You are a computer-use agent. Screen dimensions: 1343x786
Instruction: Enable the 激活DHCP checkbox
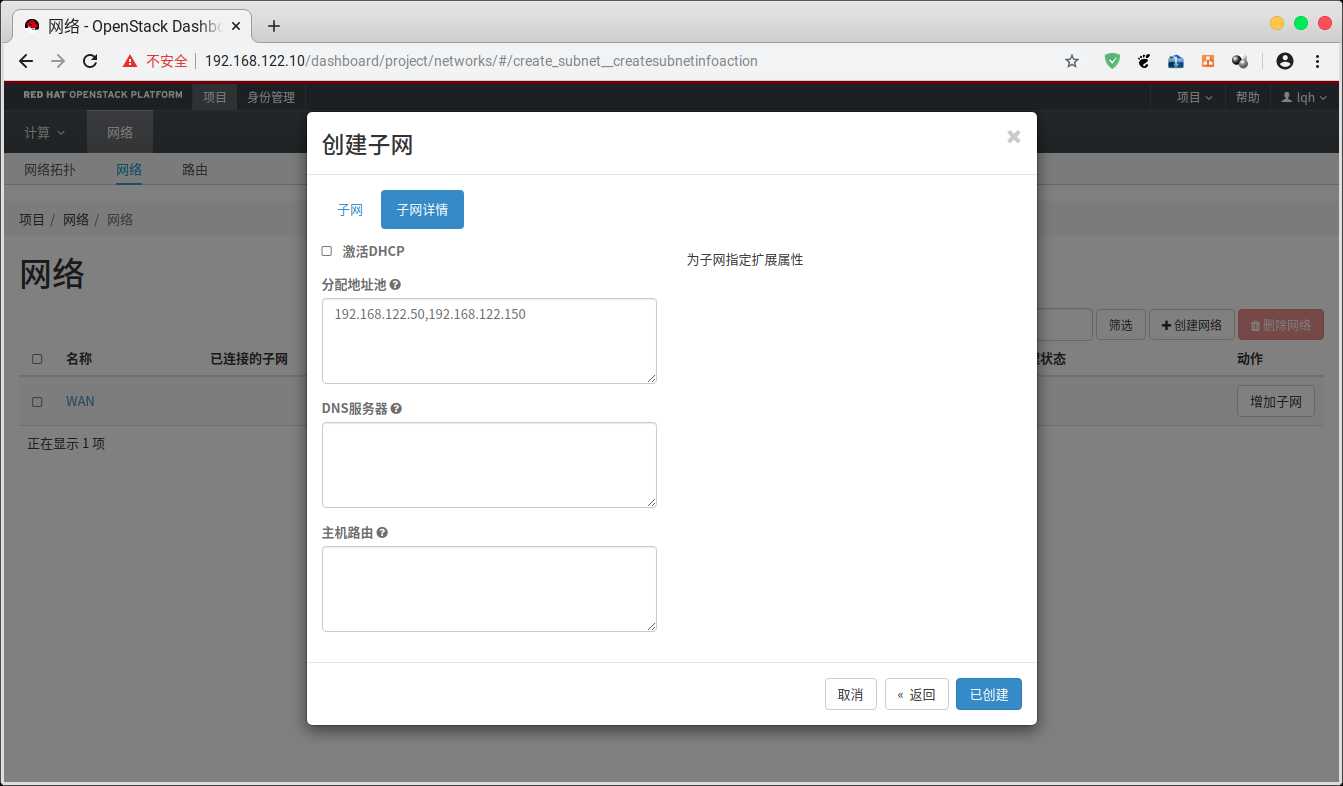(x=327, y=251)
